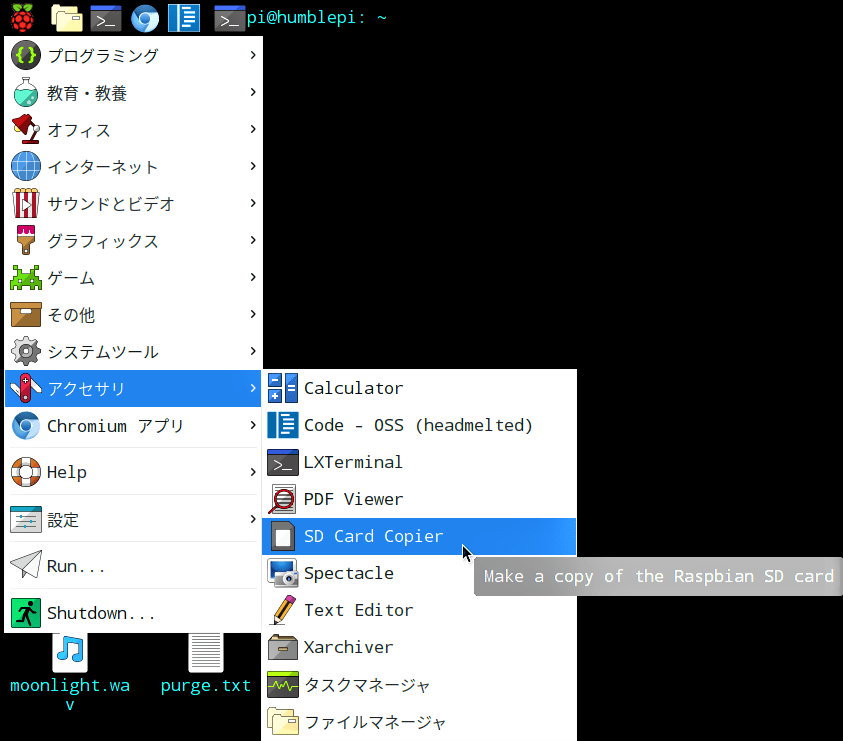Image resolution: width=843 pixels, height=741 pixels.
Task: Select the moonlight.wav desktop file
Action: [70, 672]
